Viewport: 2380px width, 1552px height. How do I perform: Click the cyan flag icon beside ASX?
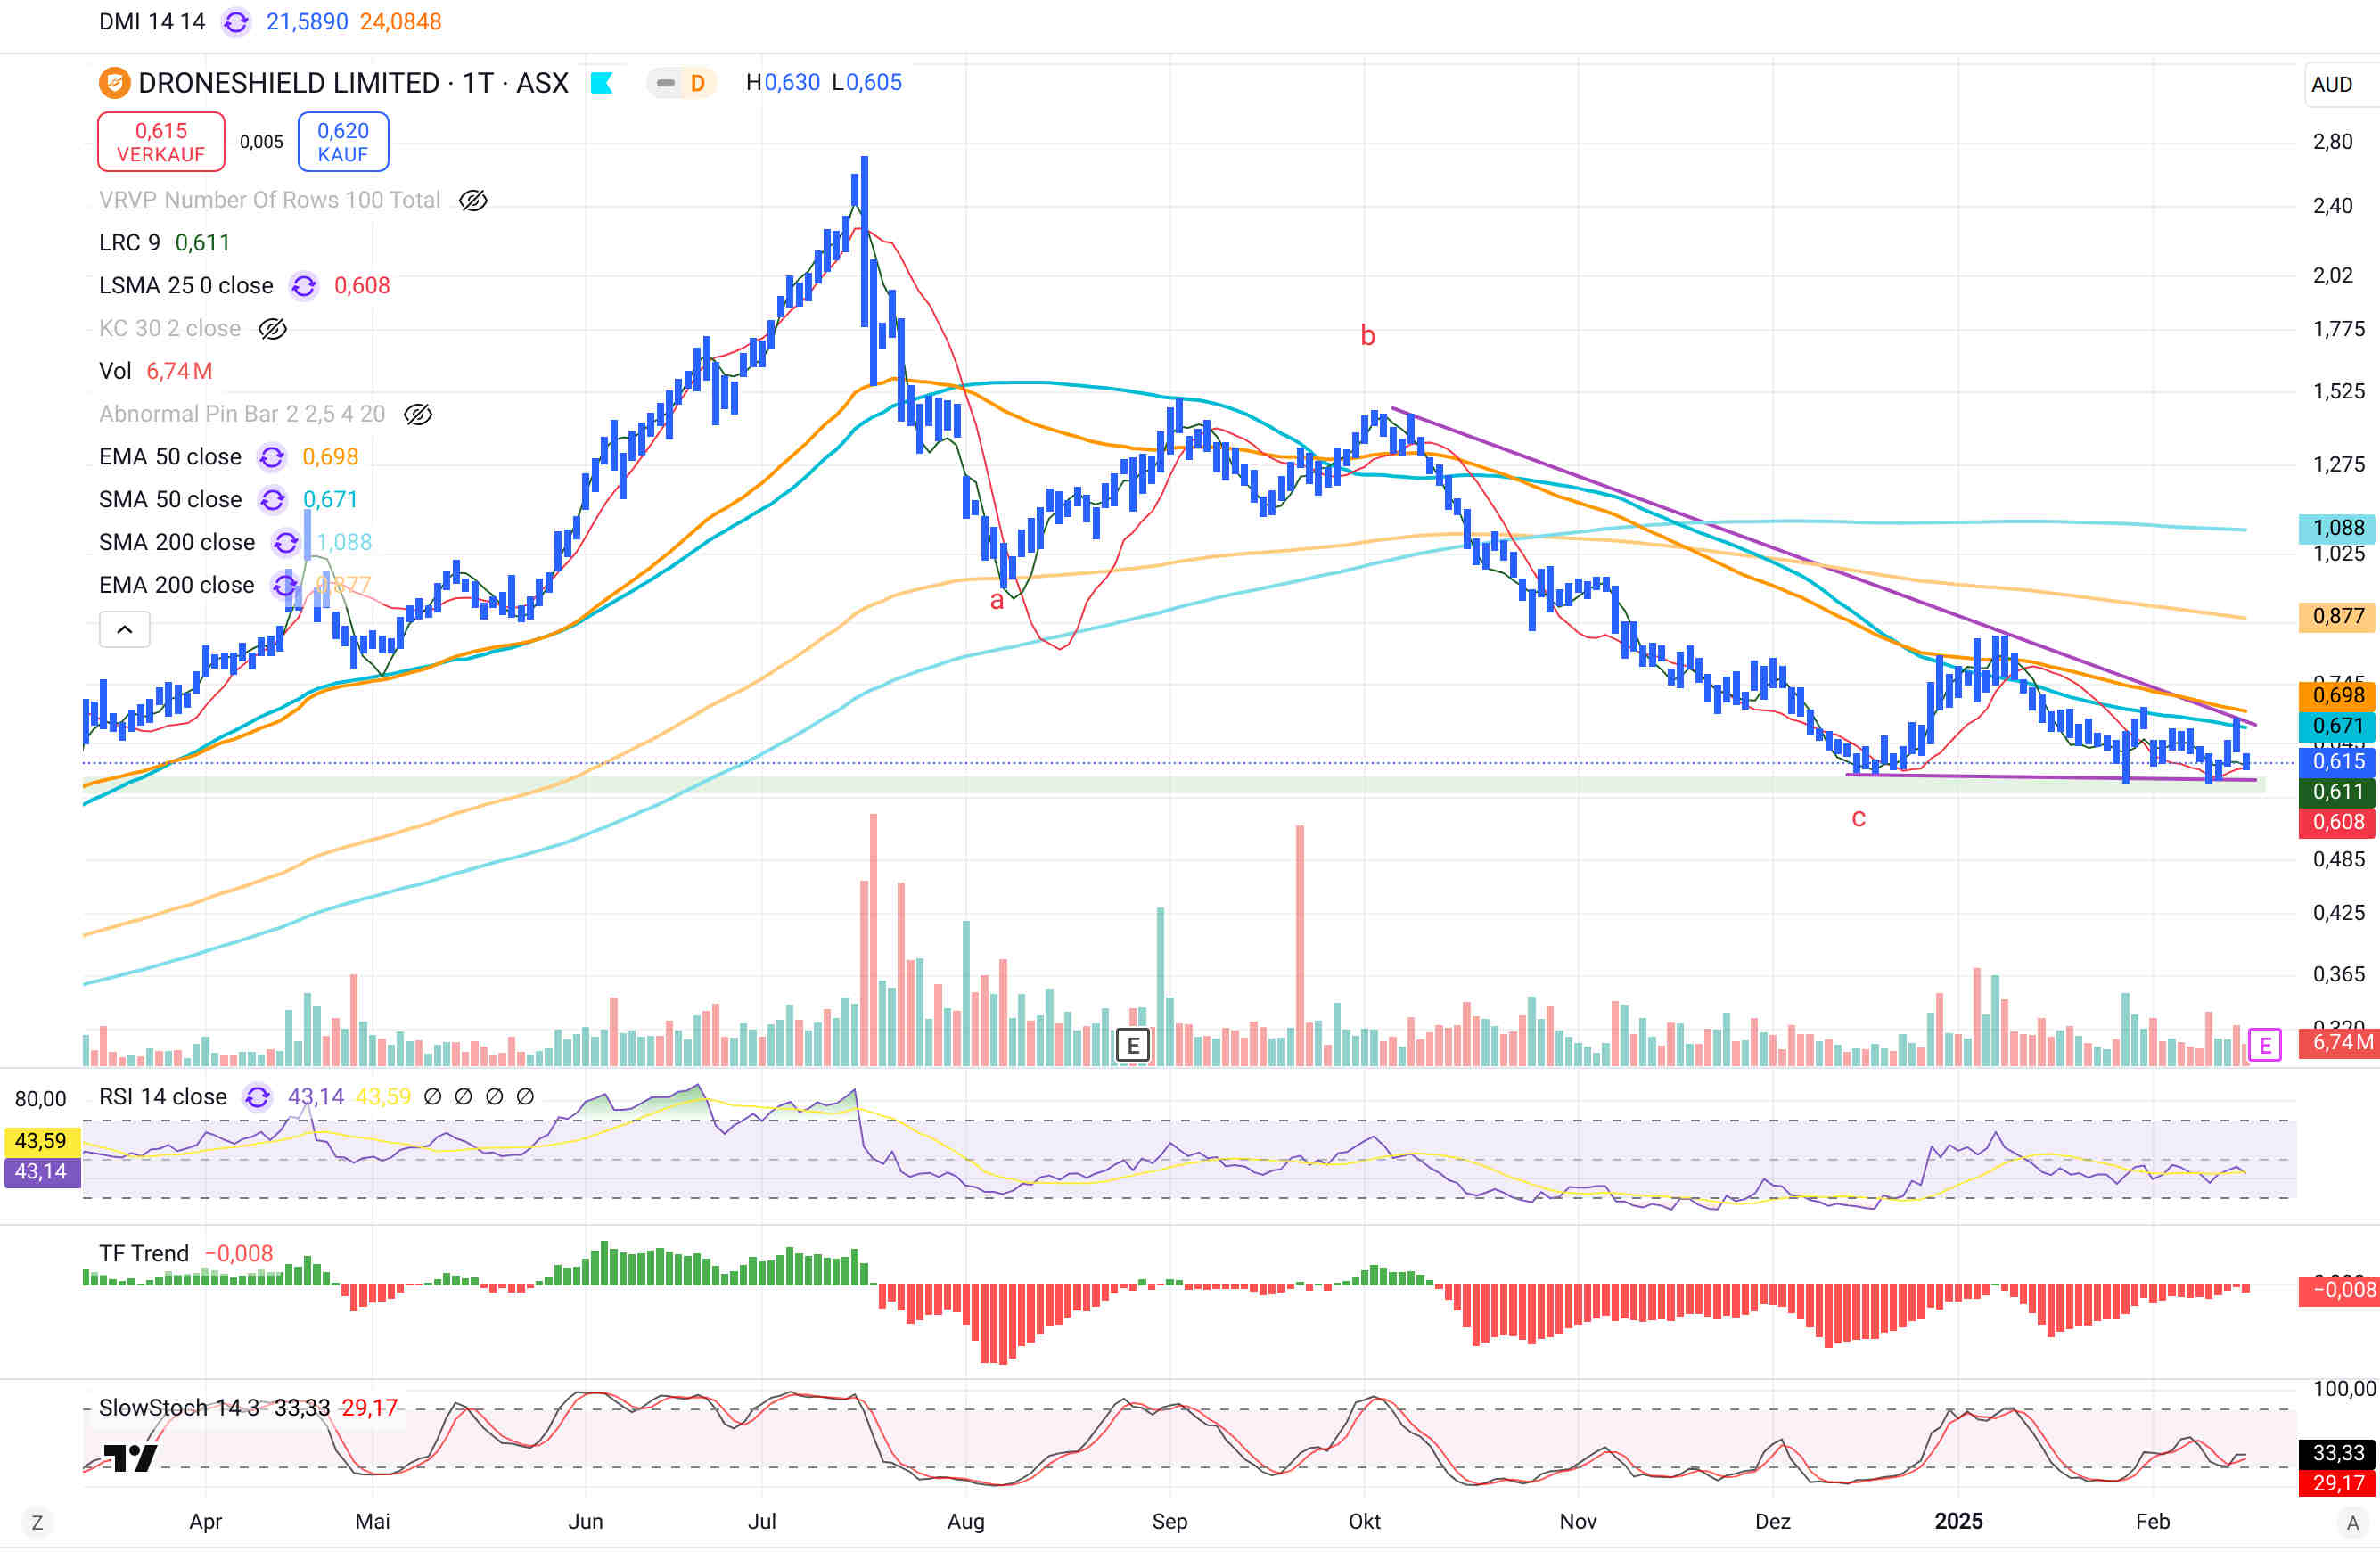point(602,83)
